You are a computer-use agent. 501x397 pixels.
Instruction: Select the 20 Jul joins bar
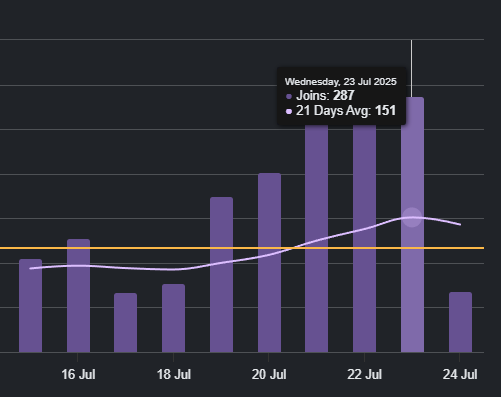coord(269,263)
